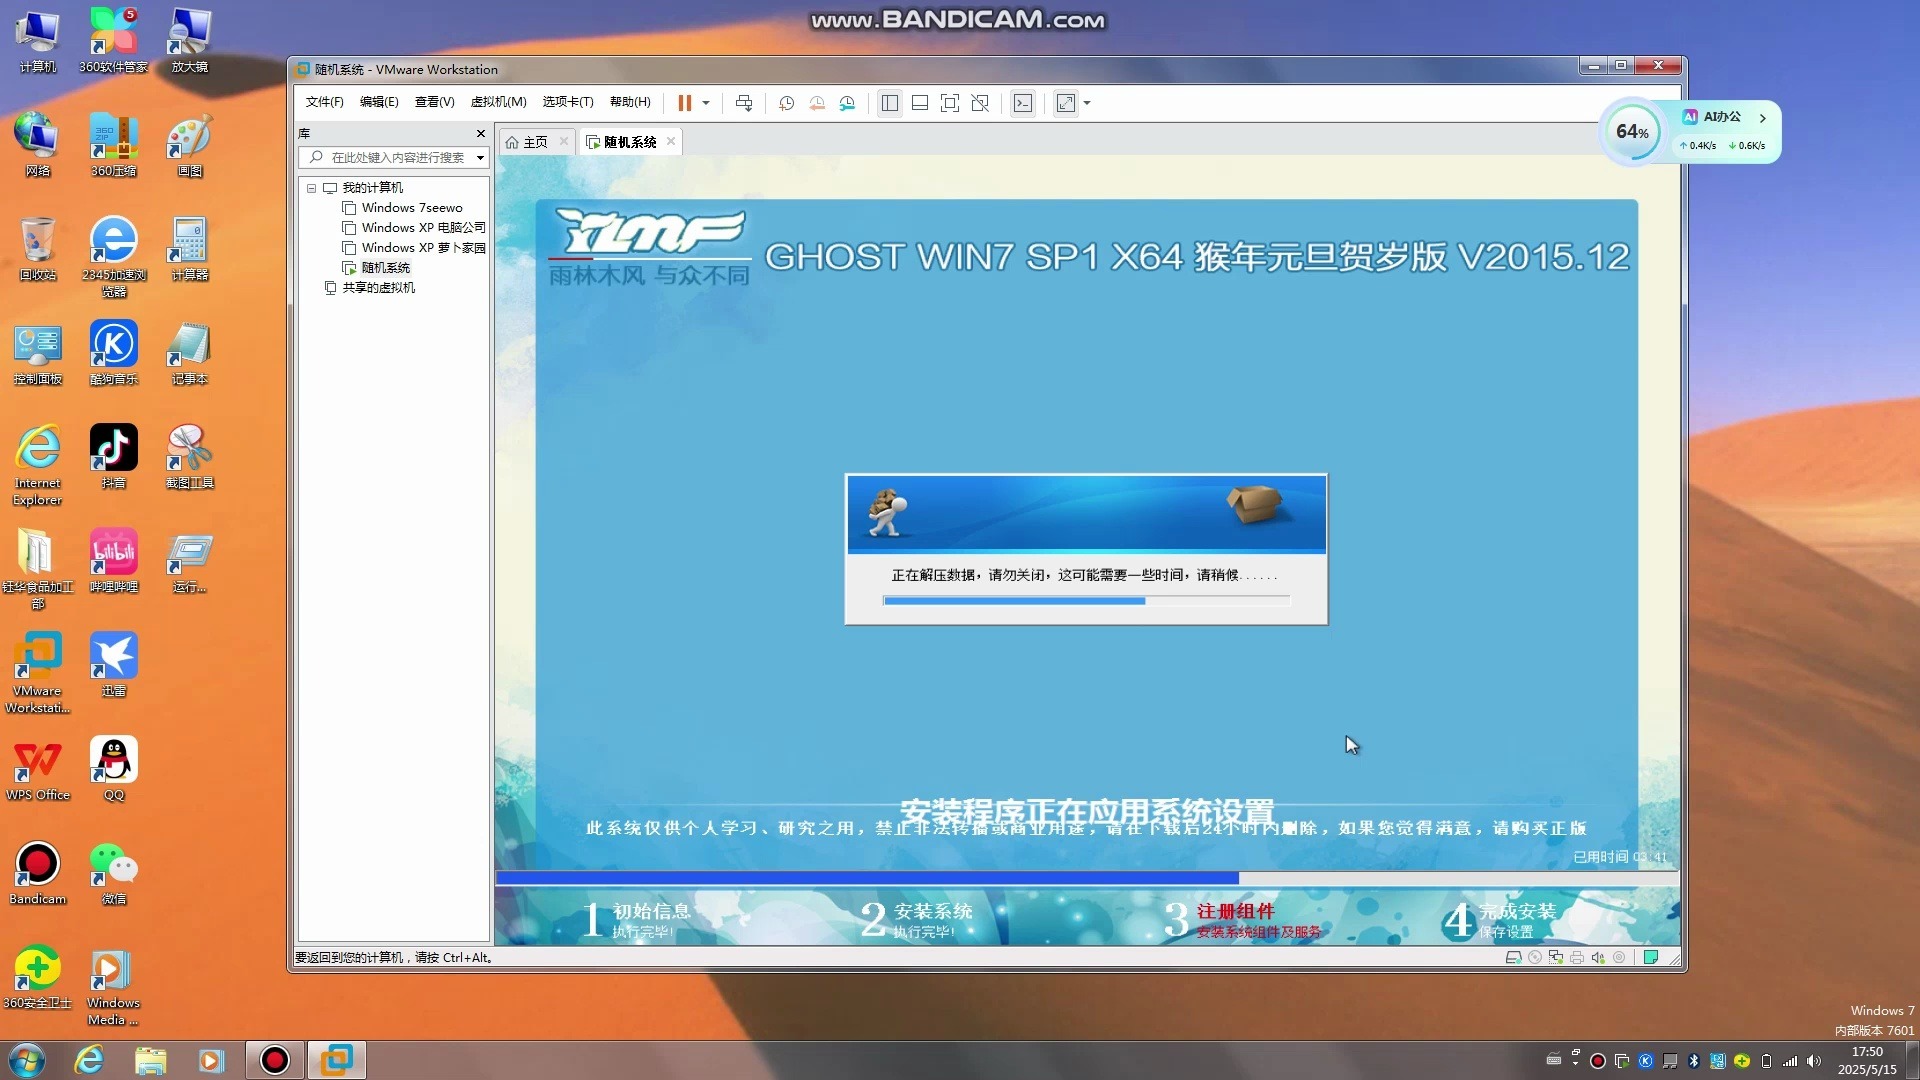Revert VM to the previous snapshot
1920x1080 pixels.
tap(817, 103)
